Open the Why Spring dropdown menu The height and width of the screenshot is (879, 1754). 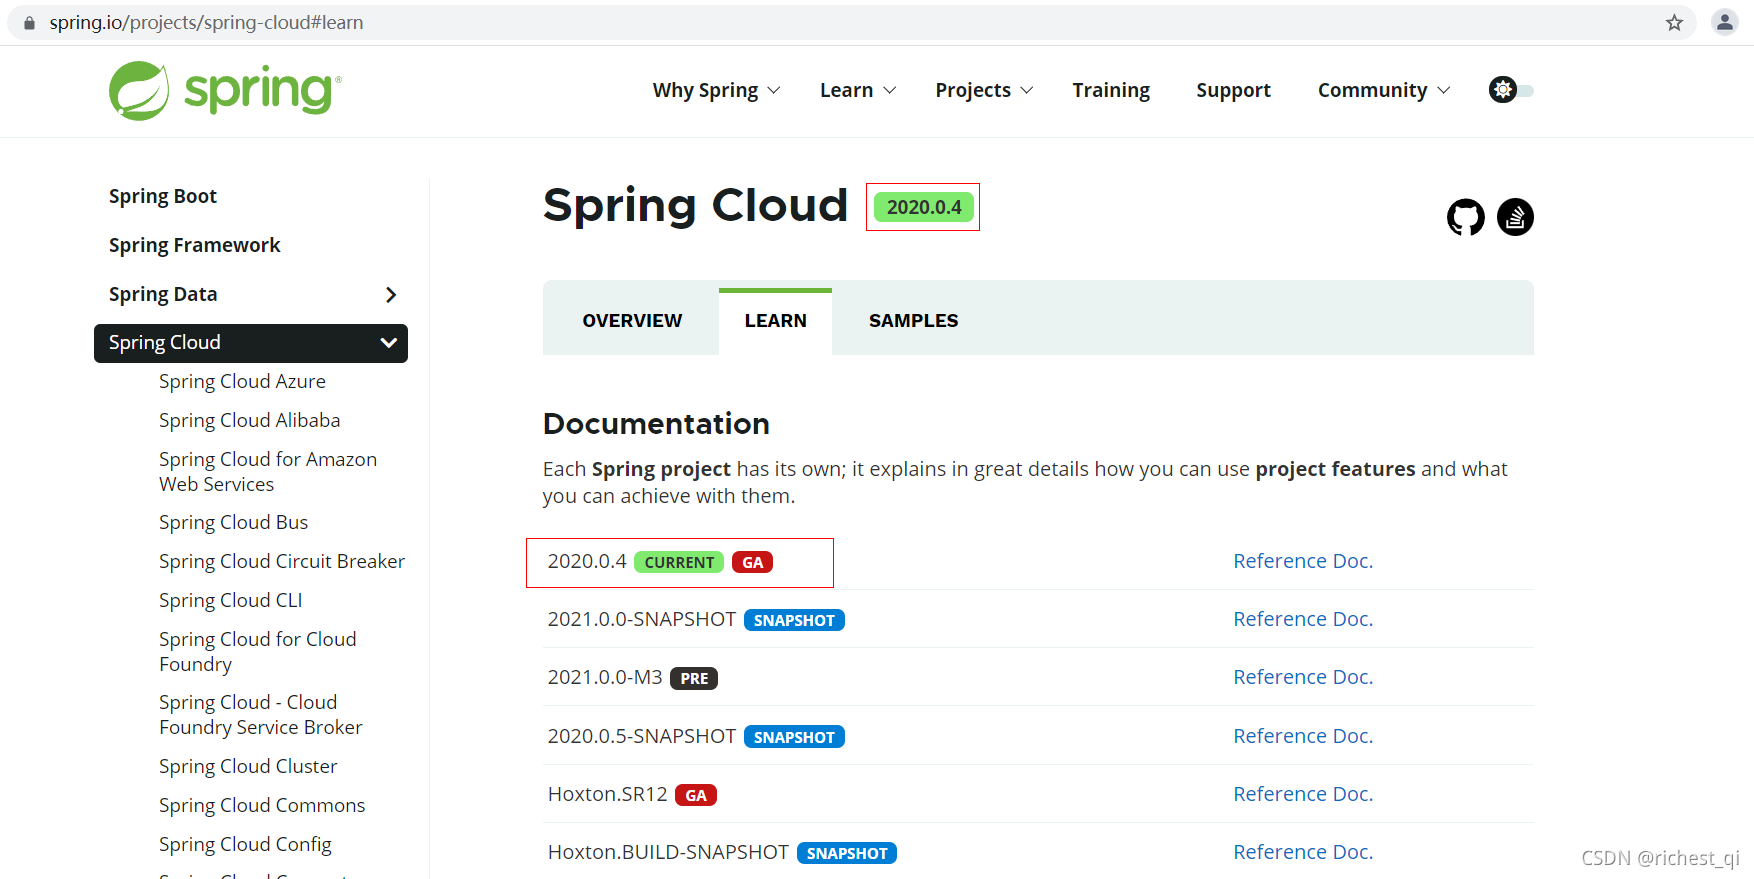pos(715,90)
